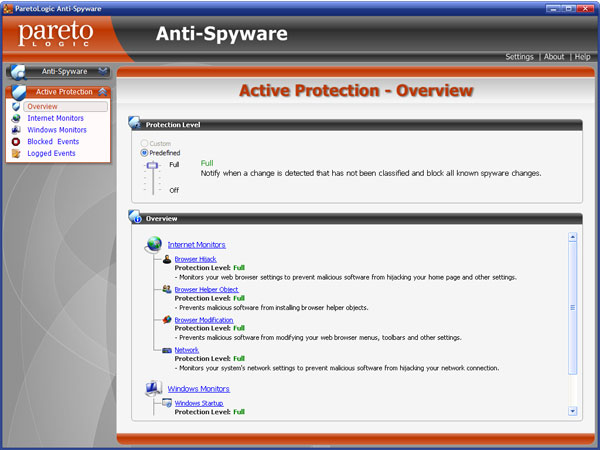Click the overview scrollbar up arrow
The width and height of the screenshot is (600, 450).
572,237
